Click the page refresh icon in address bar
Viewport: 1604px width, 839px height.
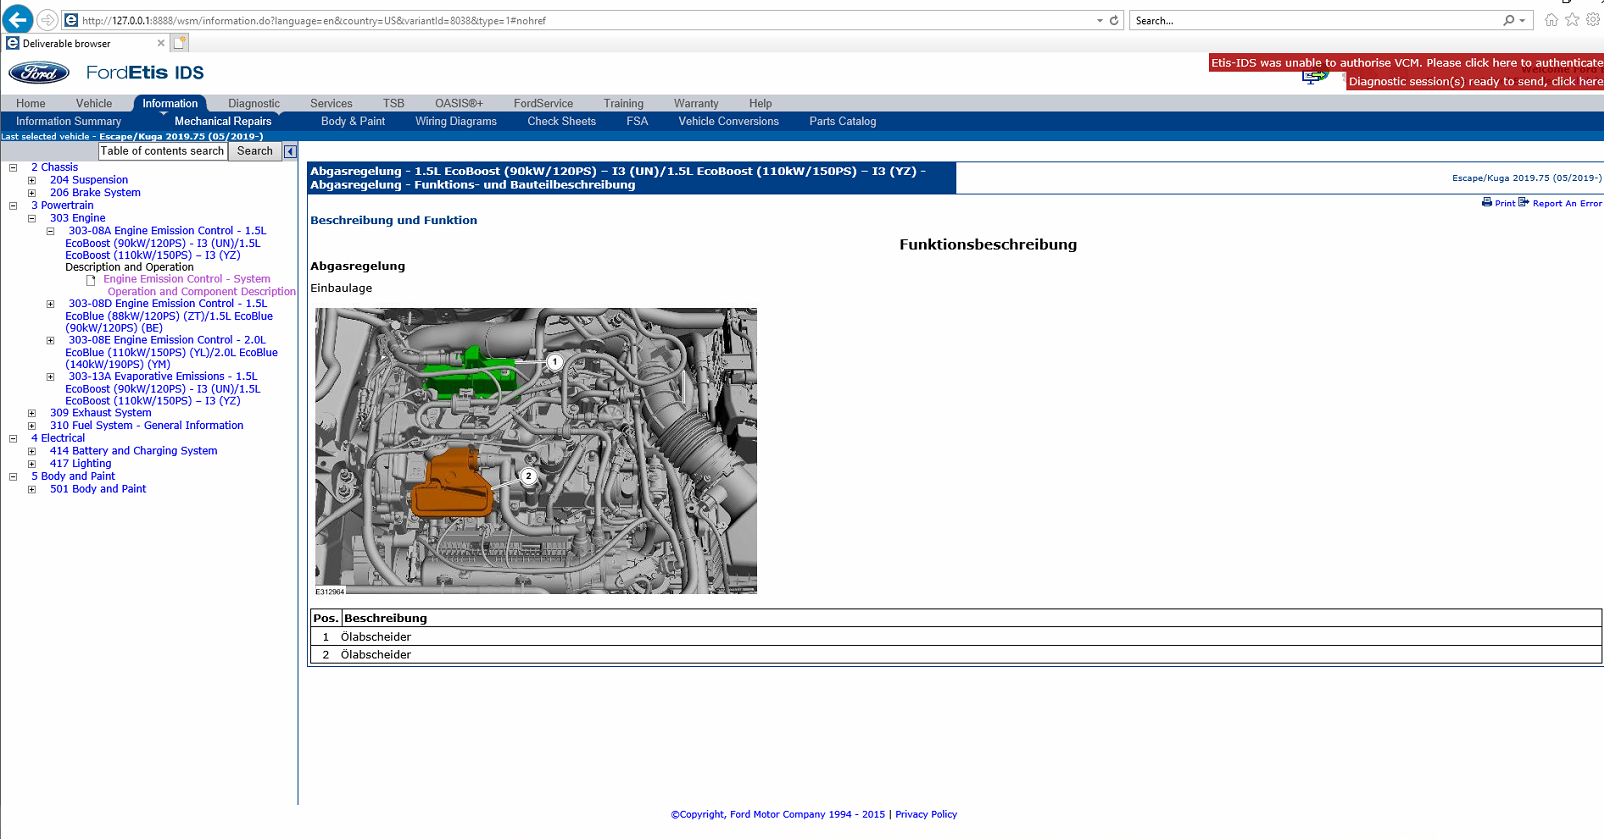pos(1114,20)
